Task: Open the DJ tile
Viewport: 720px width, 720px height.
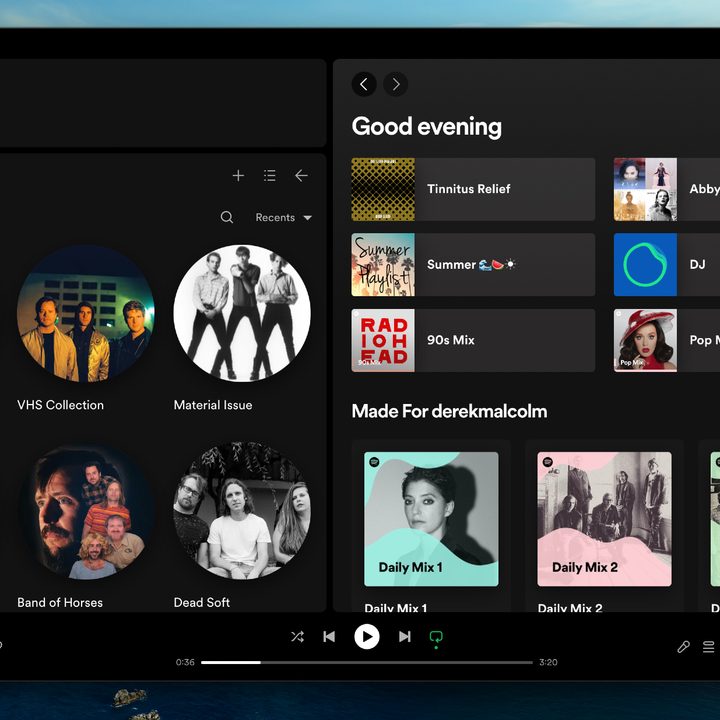Action: [667, 264]
